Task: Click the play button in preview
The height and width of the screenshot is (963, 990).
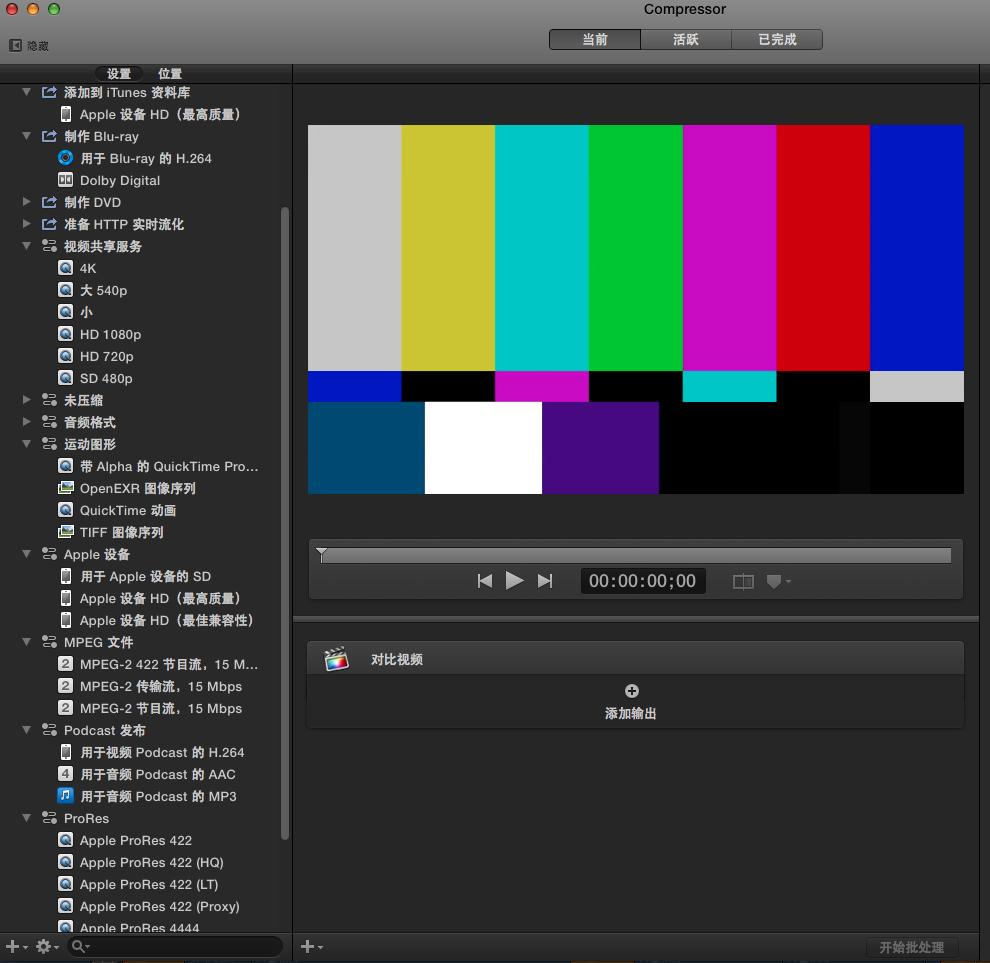Action: [x=515, y=581]
